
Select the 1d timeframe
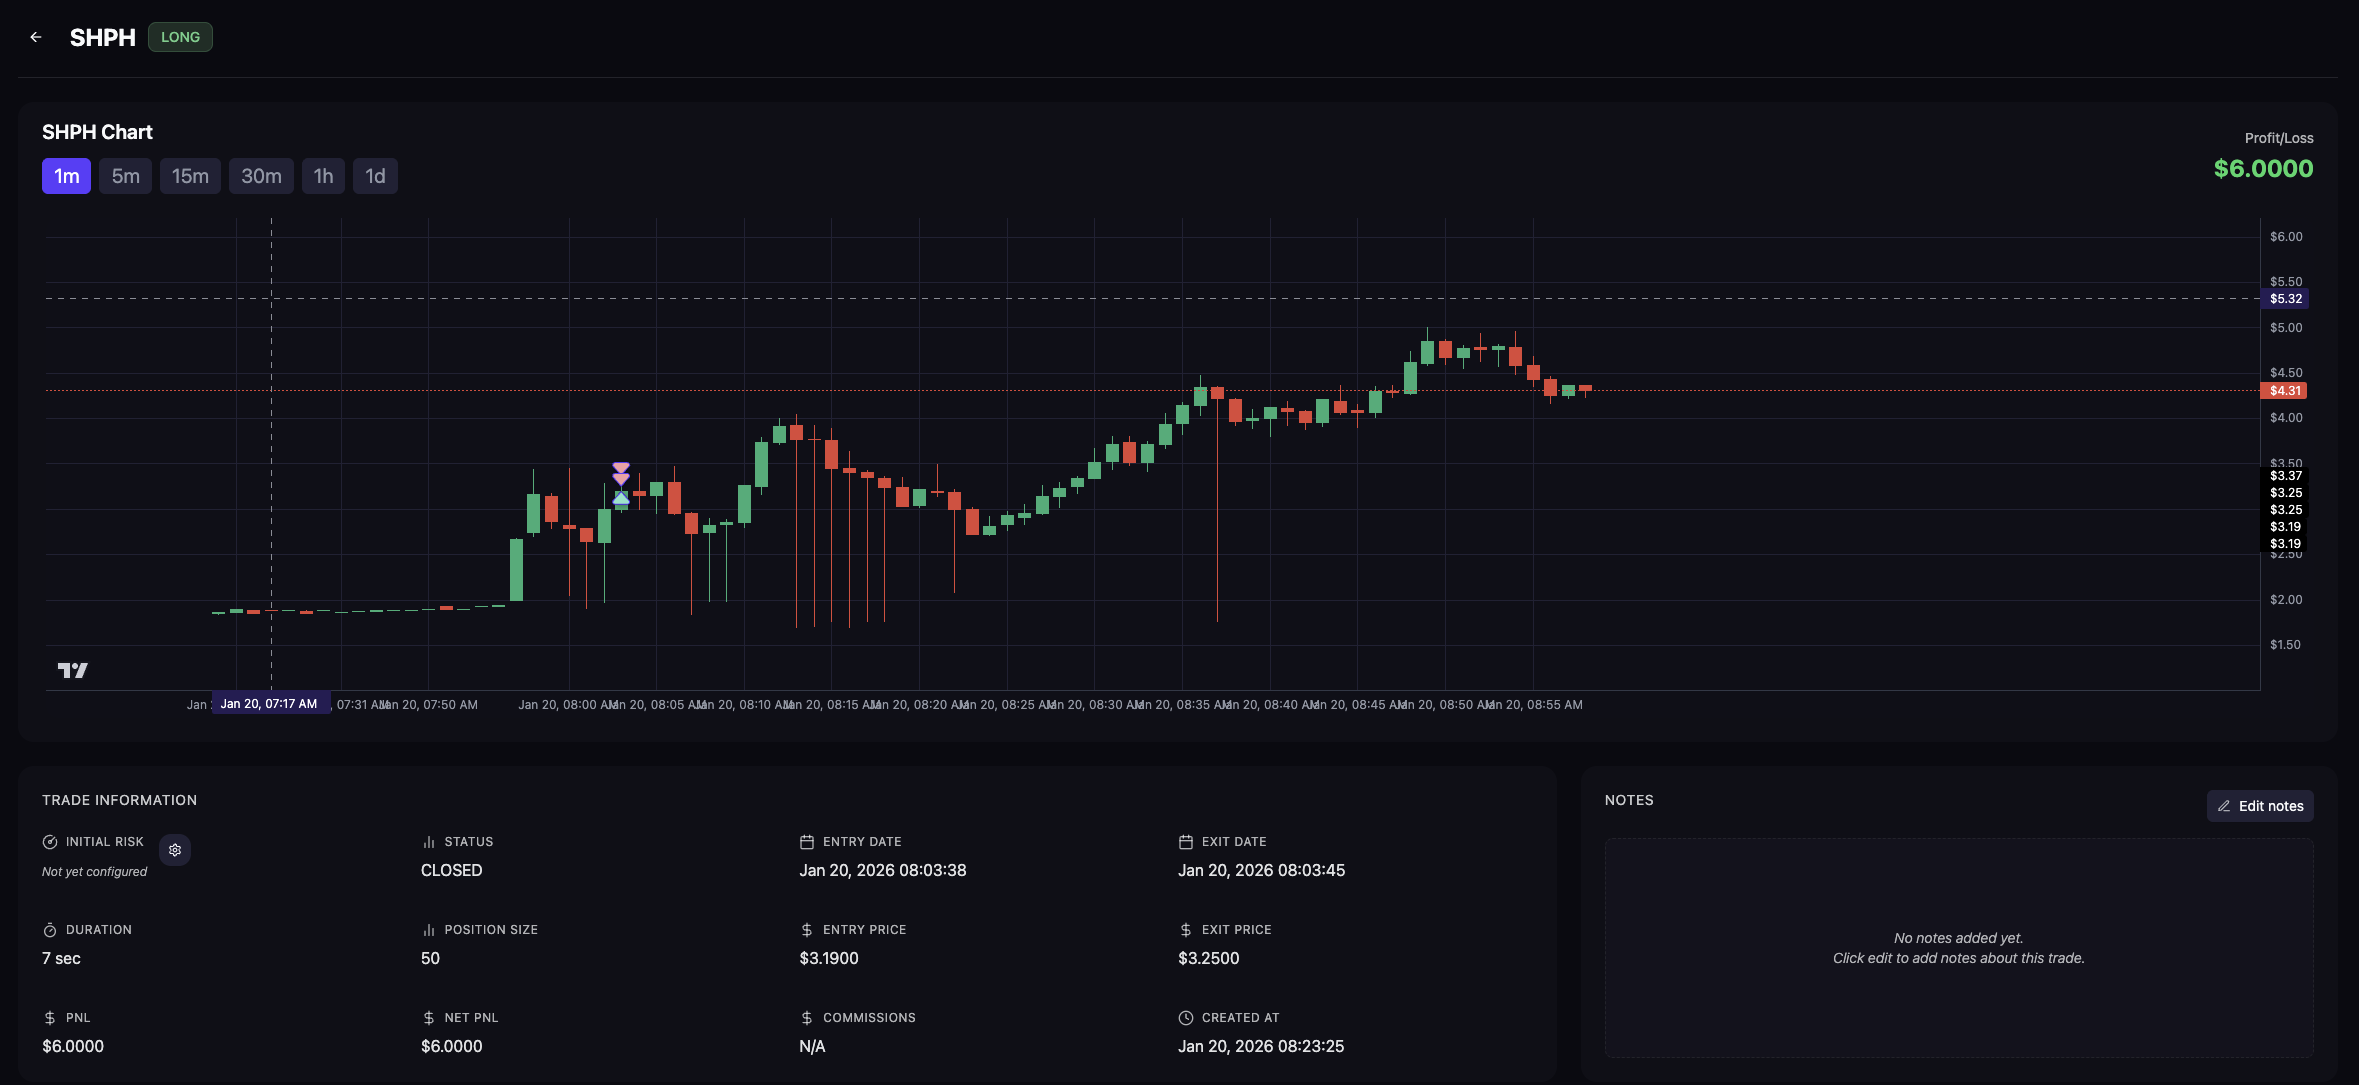pyautogui.click(x=375, y=176)
